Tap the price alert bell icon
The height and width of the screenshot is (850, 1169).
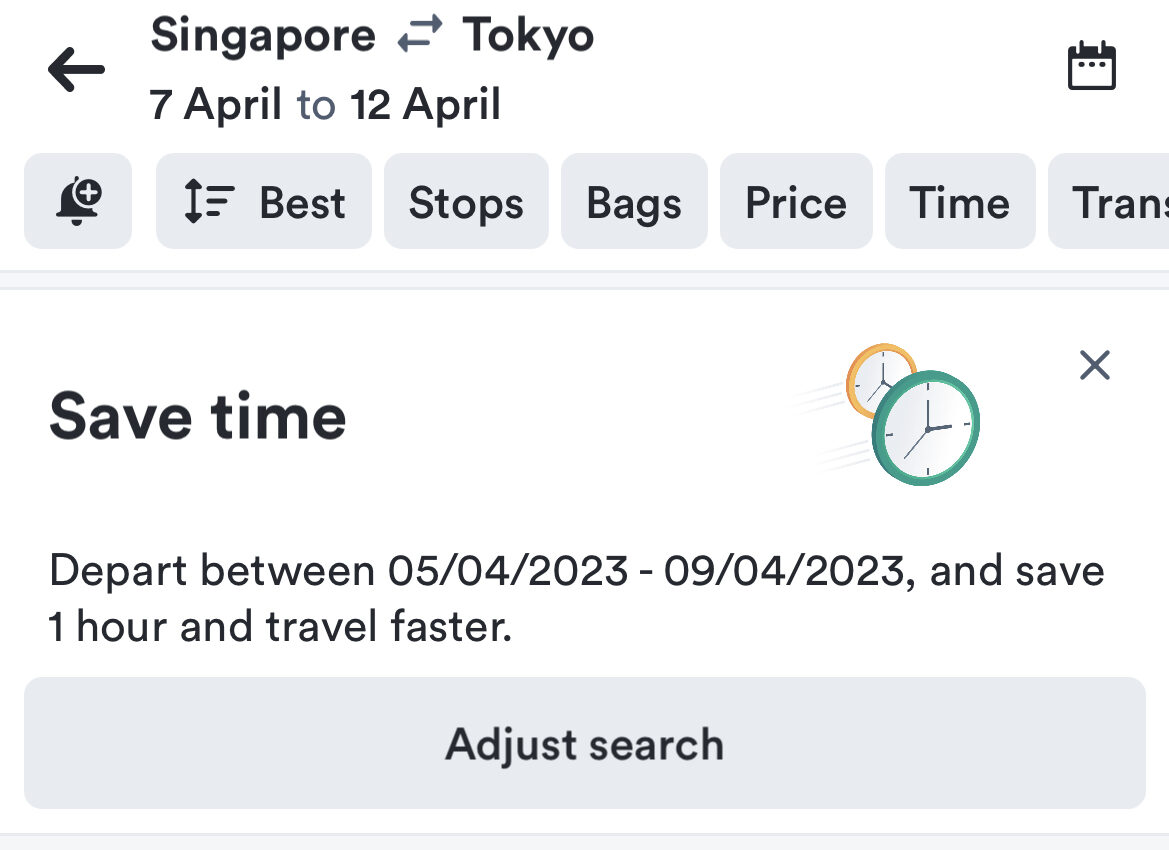click(78, 201)
